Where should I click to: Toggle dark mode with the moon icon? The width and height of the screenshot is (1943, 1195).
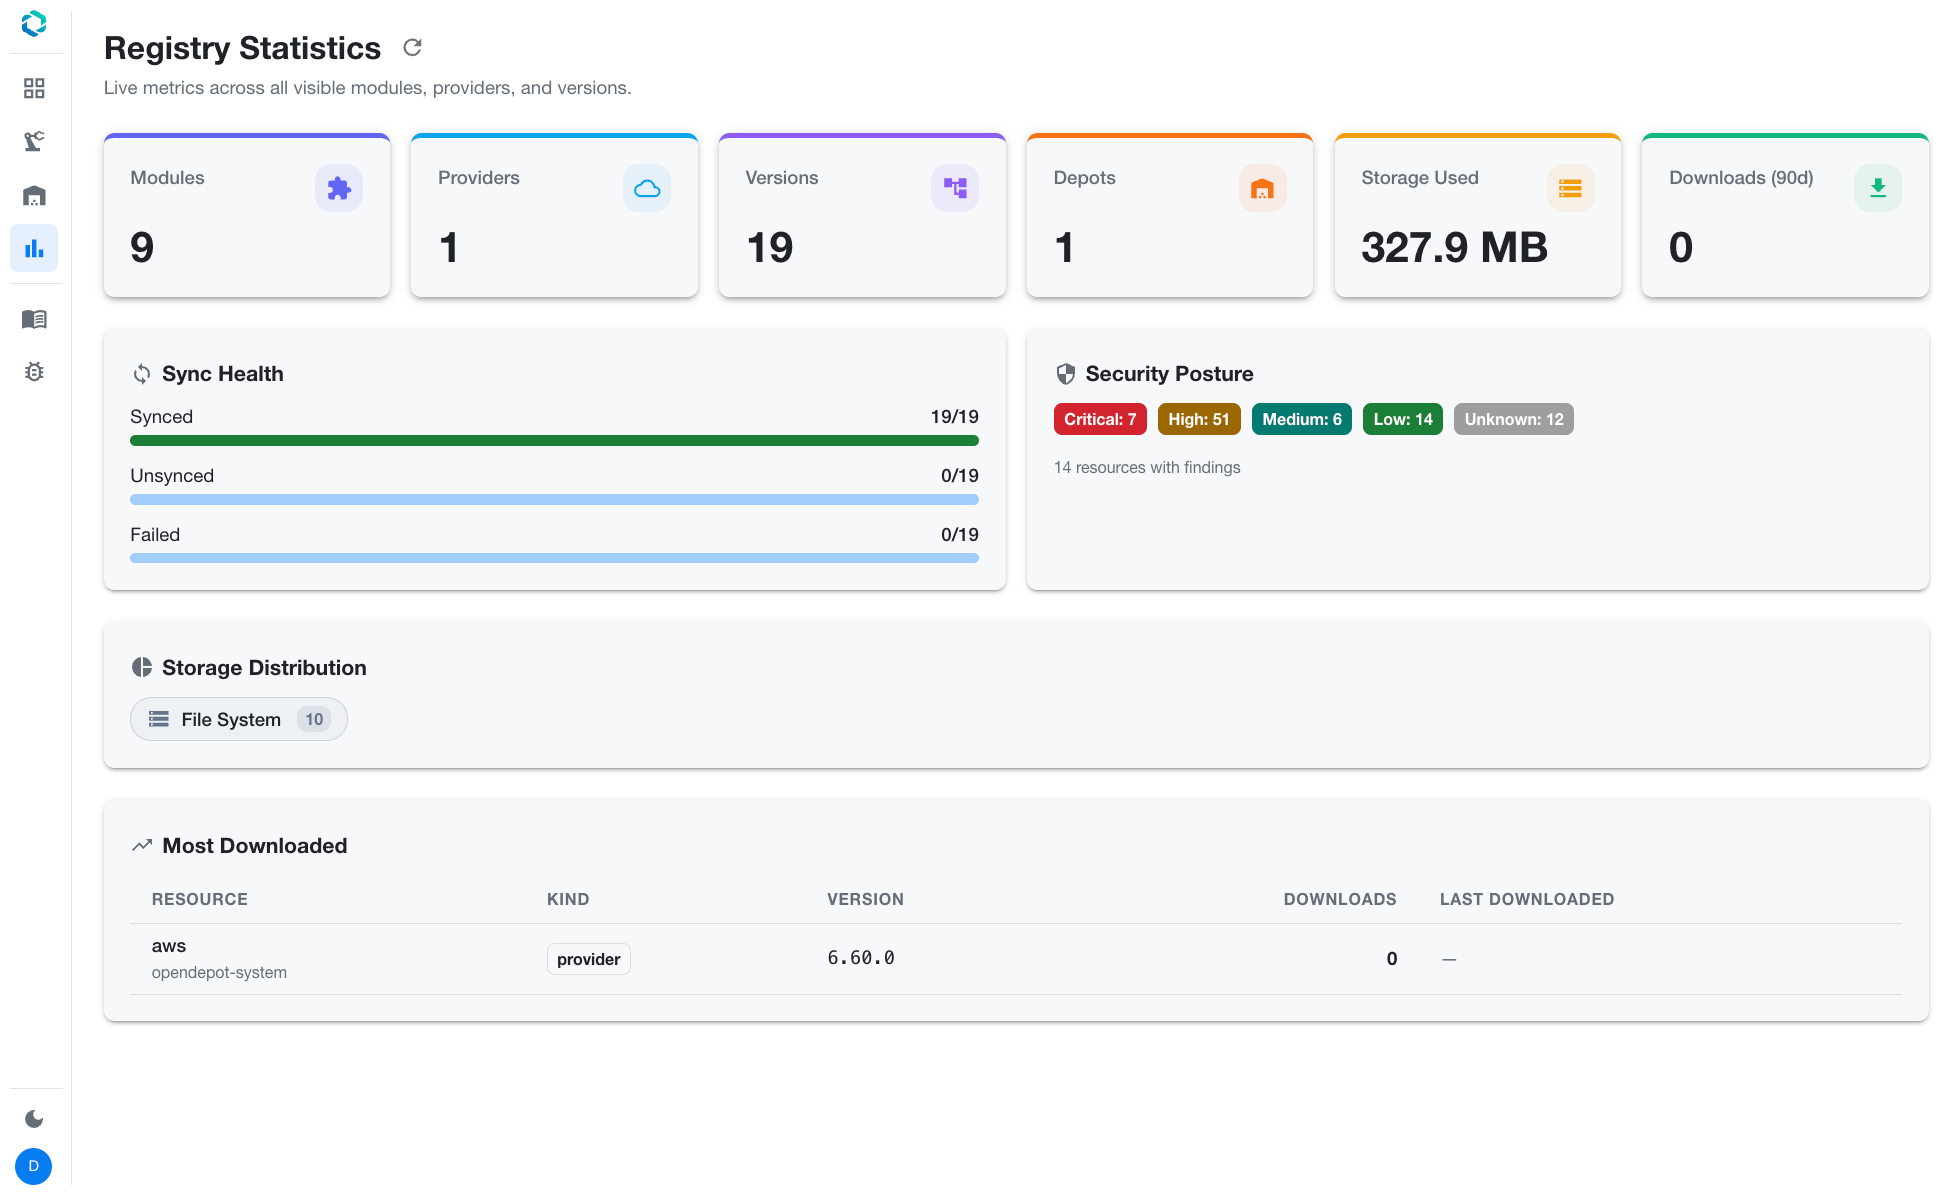tap(34, 1118)
